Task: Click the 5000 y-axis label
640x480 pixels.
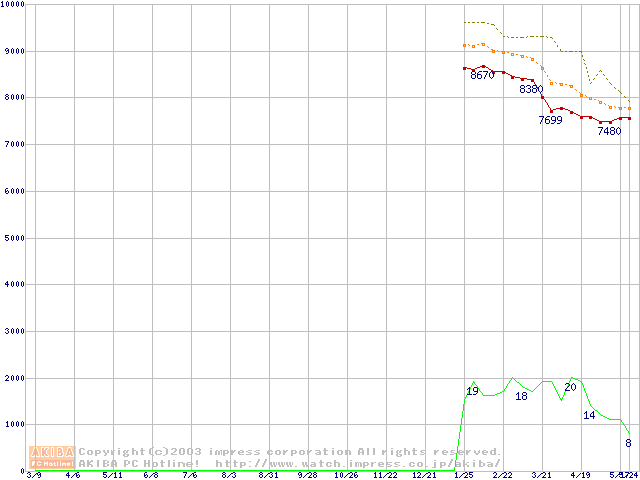Action: [x=14, y=238]
